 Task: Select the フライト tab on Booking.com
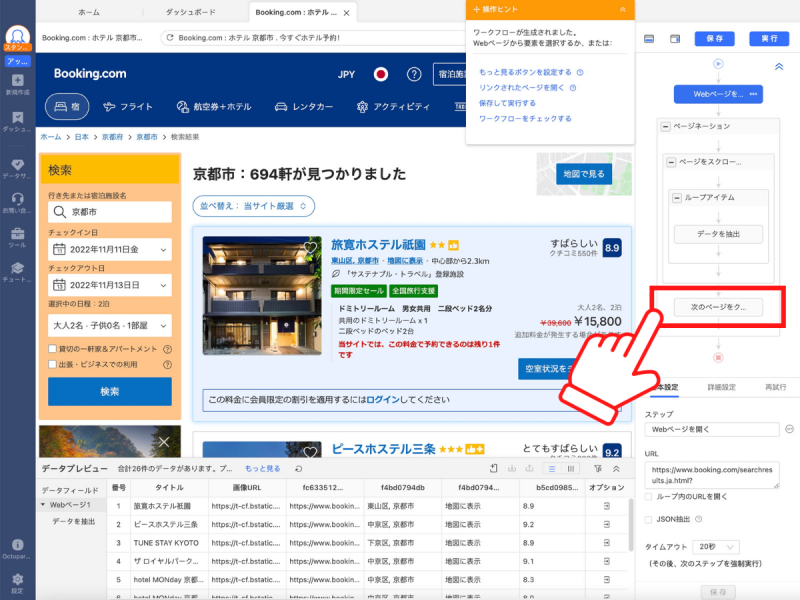coord(128,107)
